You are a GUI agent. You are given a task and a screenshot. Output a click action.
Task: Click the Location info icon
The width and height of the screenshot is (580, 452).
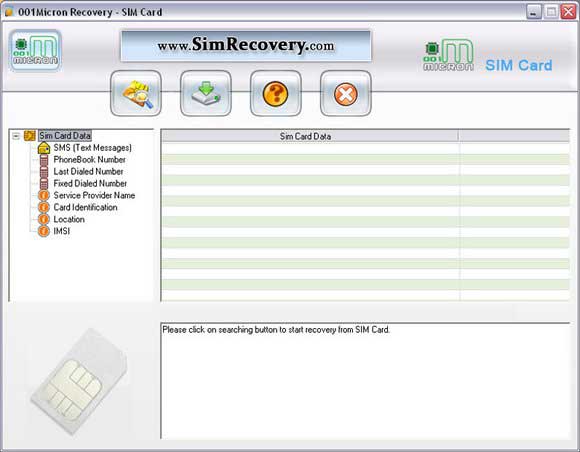pos(44,219)
